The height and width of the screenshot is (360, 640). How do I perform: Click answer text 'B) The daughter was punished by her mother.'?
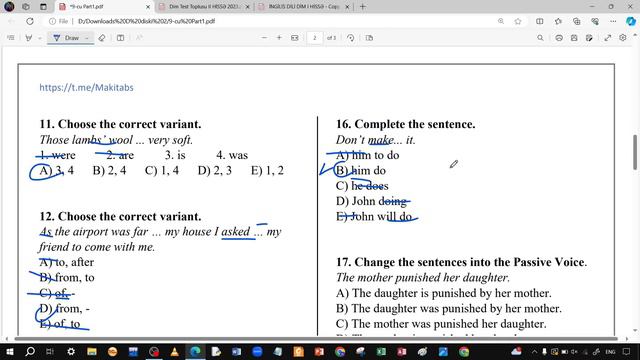click(x=449, y=308)
